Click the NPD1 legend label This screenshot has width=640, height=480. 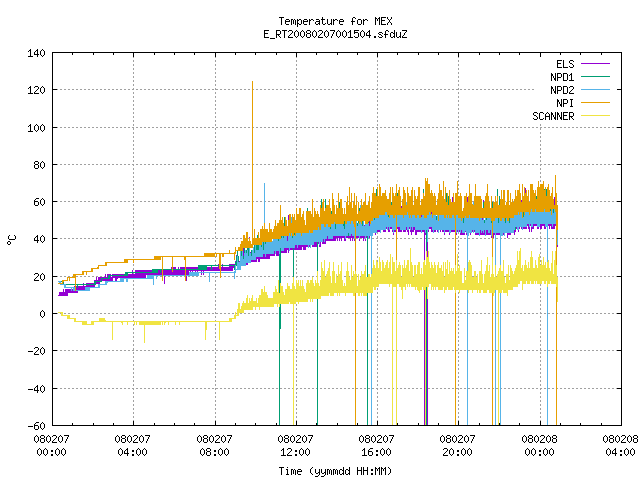point(562,77)
